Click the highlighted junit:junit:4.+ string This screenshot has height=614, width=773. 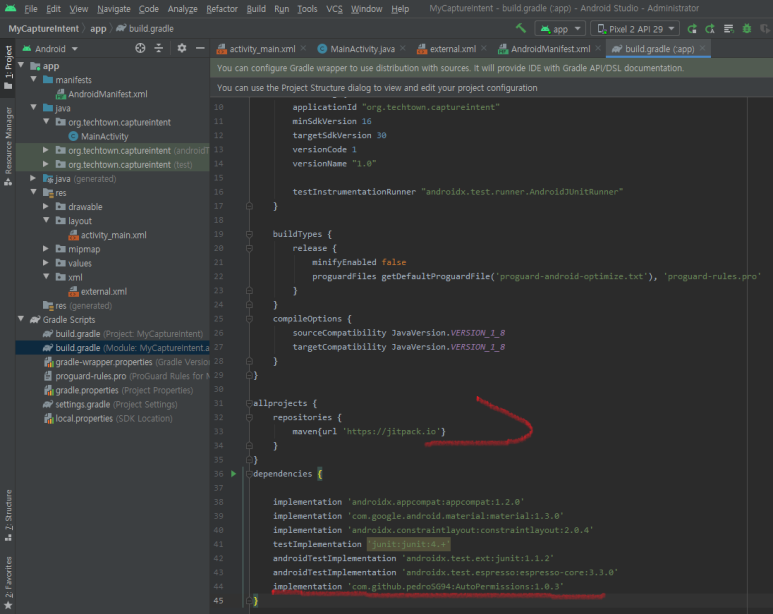(408, 544)
